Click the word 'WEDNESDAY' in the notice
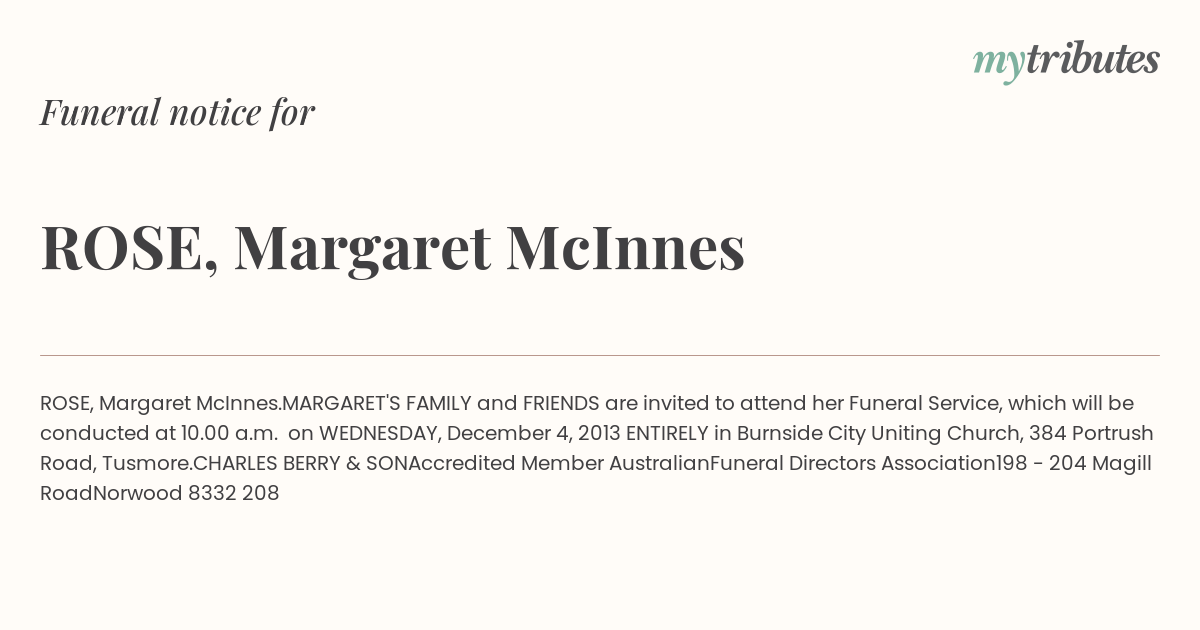1200x630 pixels. click(x=378, y=434)
